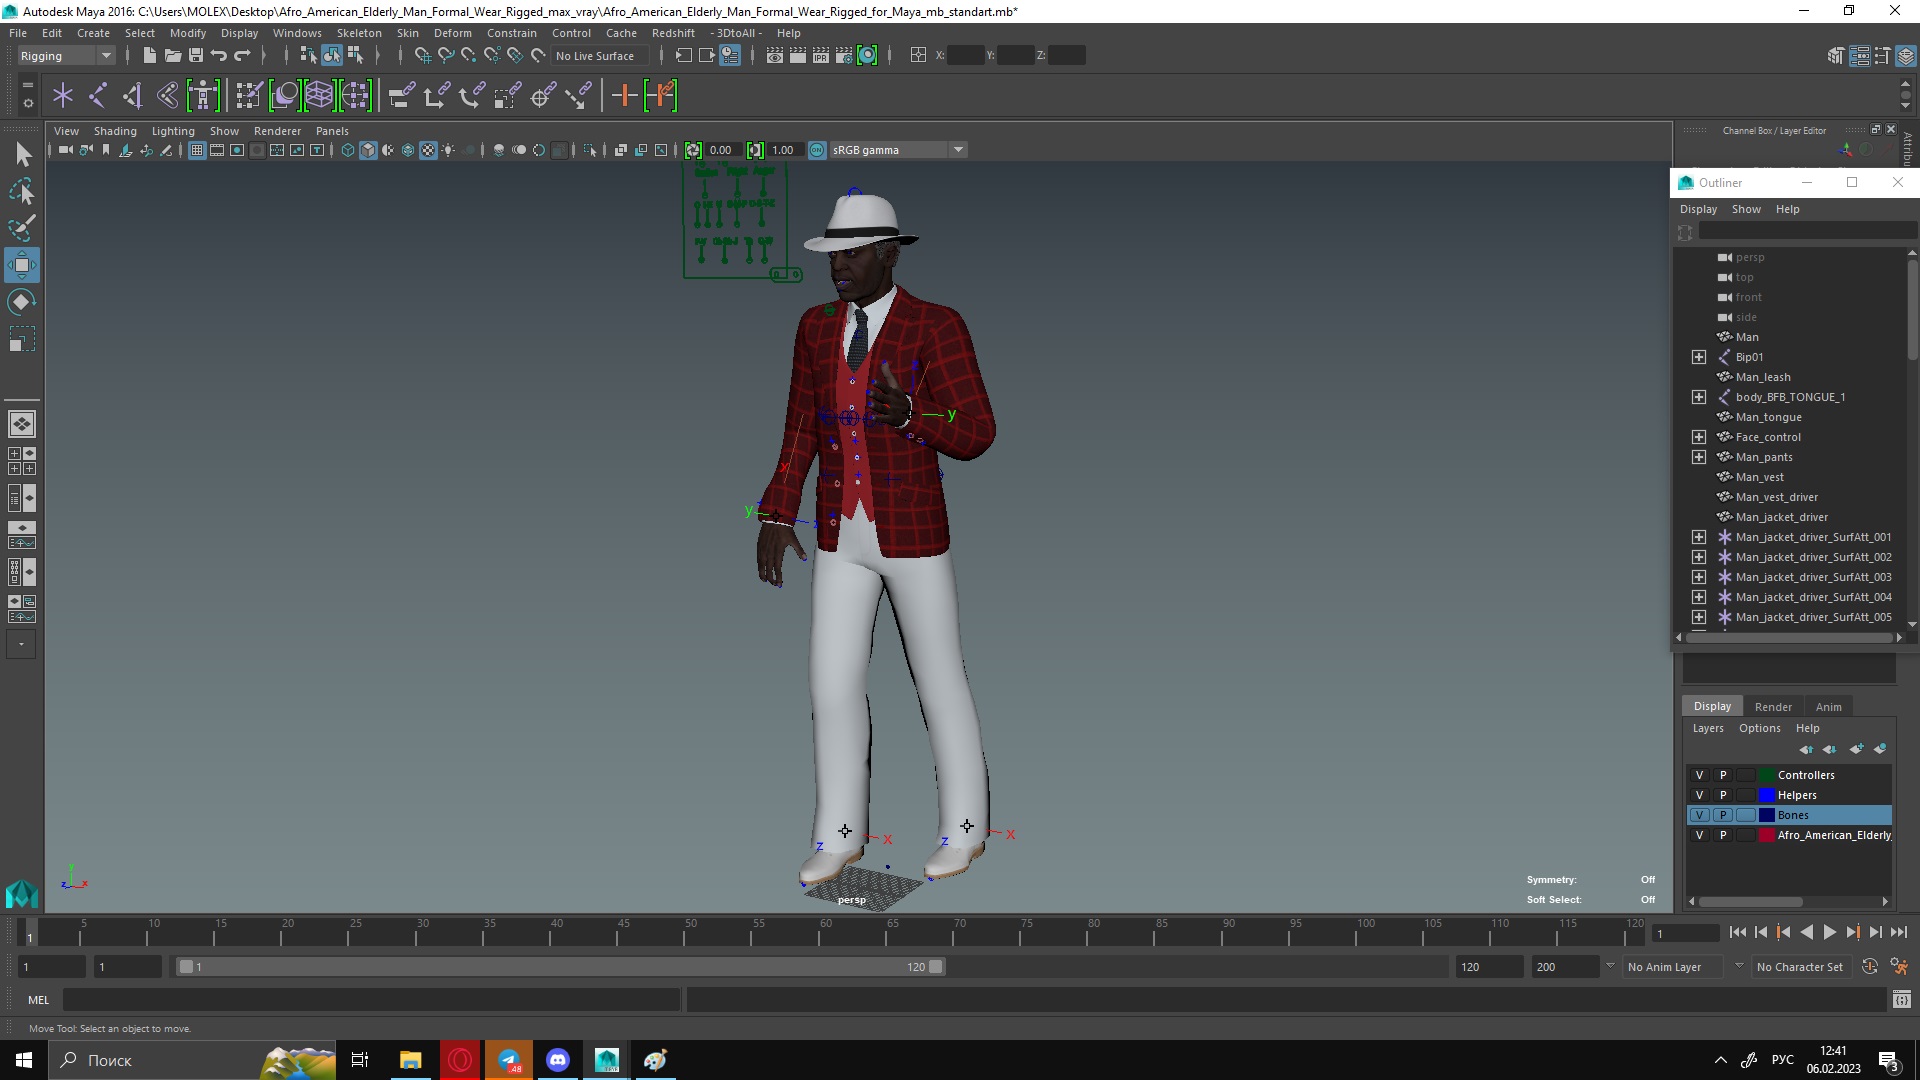Click the Lattice deformer shelf icon

coord(319,96)
